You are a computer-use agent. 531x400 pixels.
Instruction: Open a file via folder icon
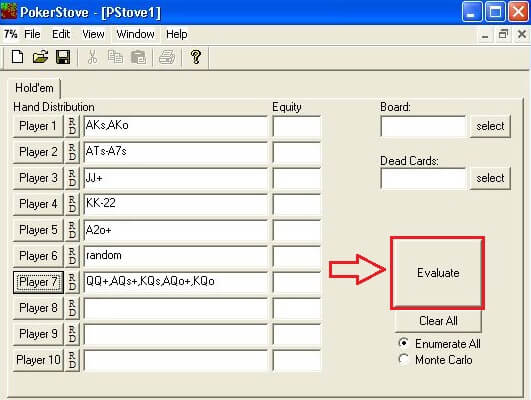[x=40, y=57]
